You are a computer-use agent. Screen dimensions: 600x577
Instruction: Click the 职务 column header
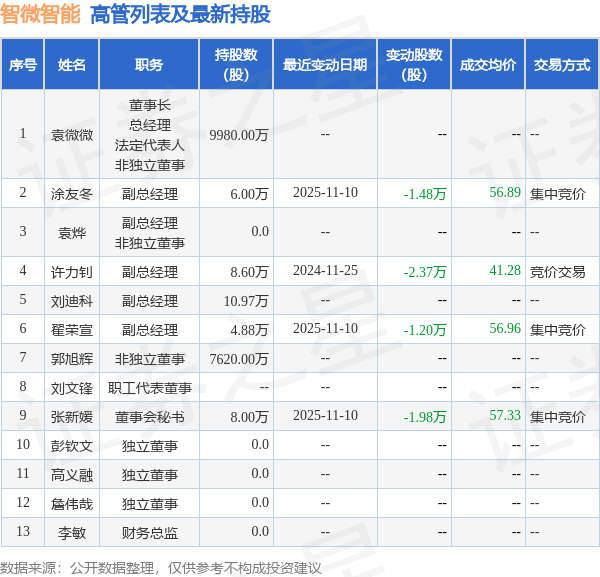[x=149, y=64]
